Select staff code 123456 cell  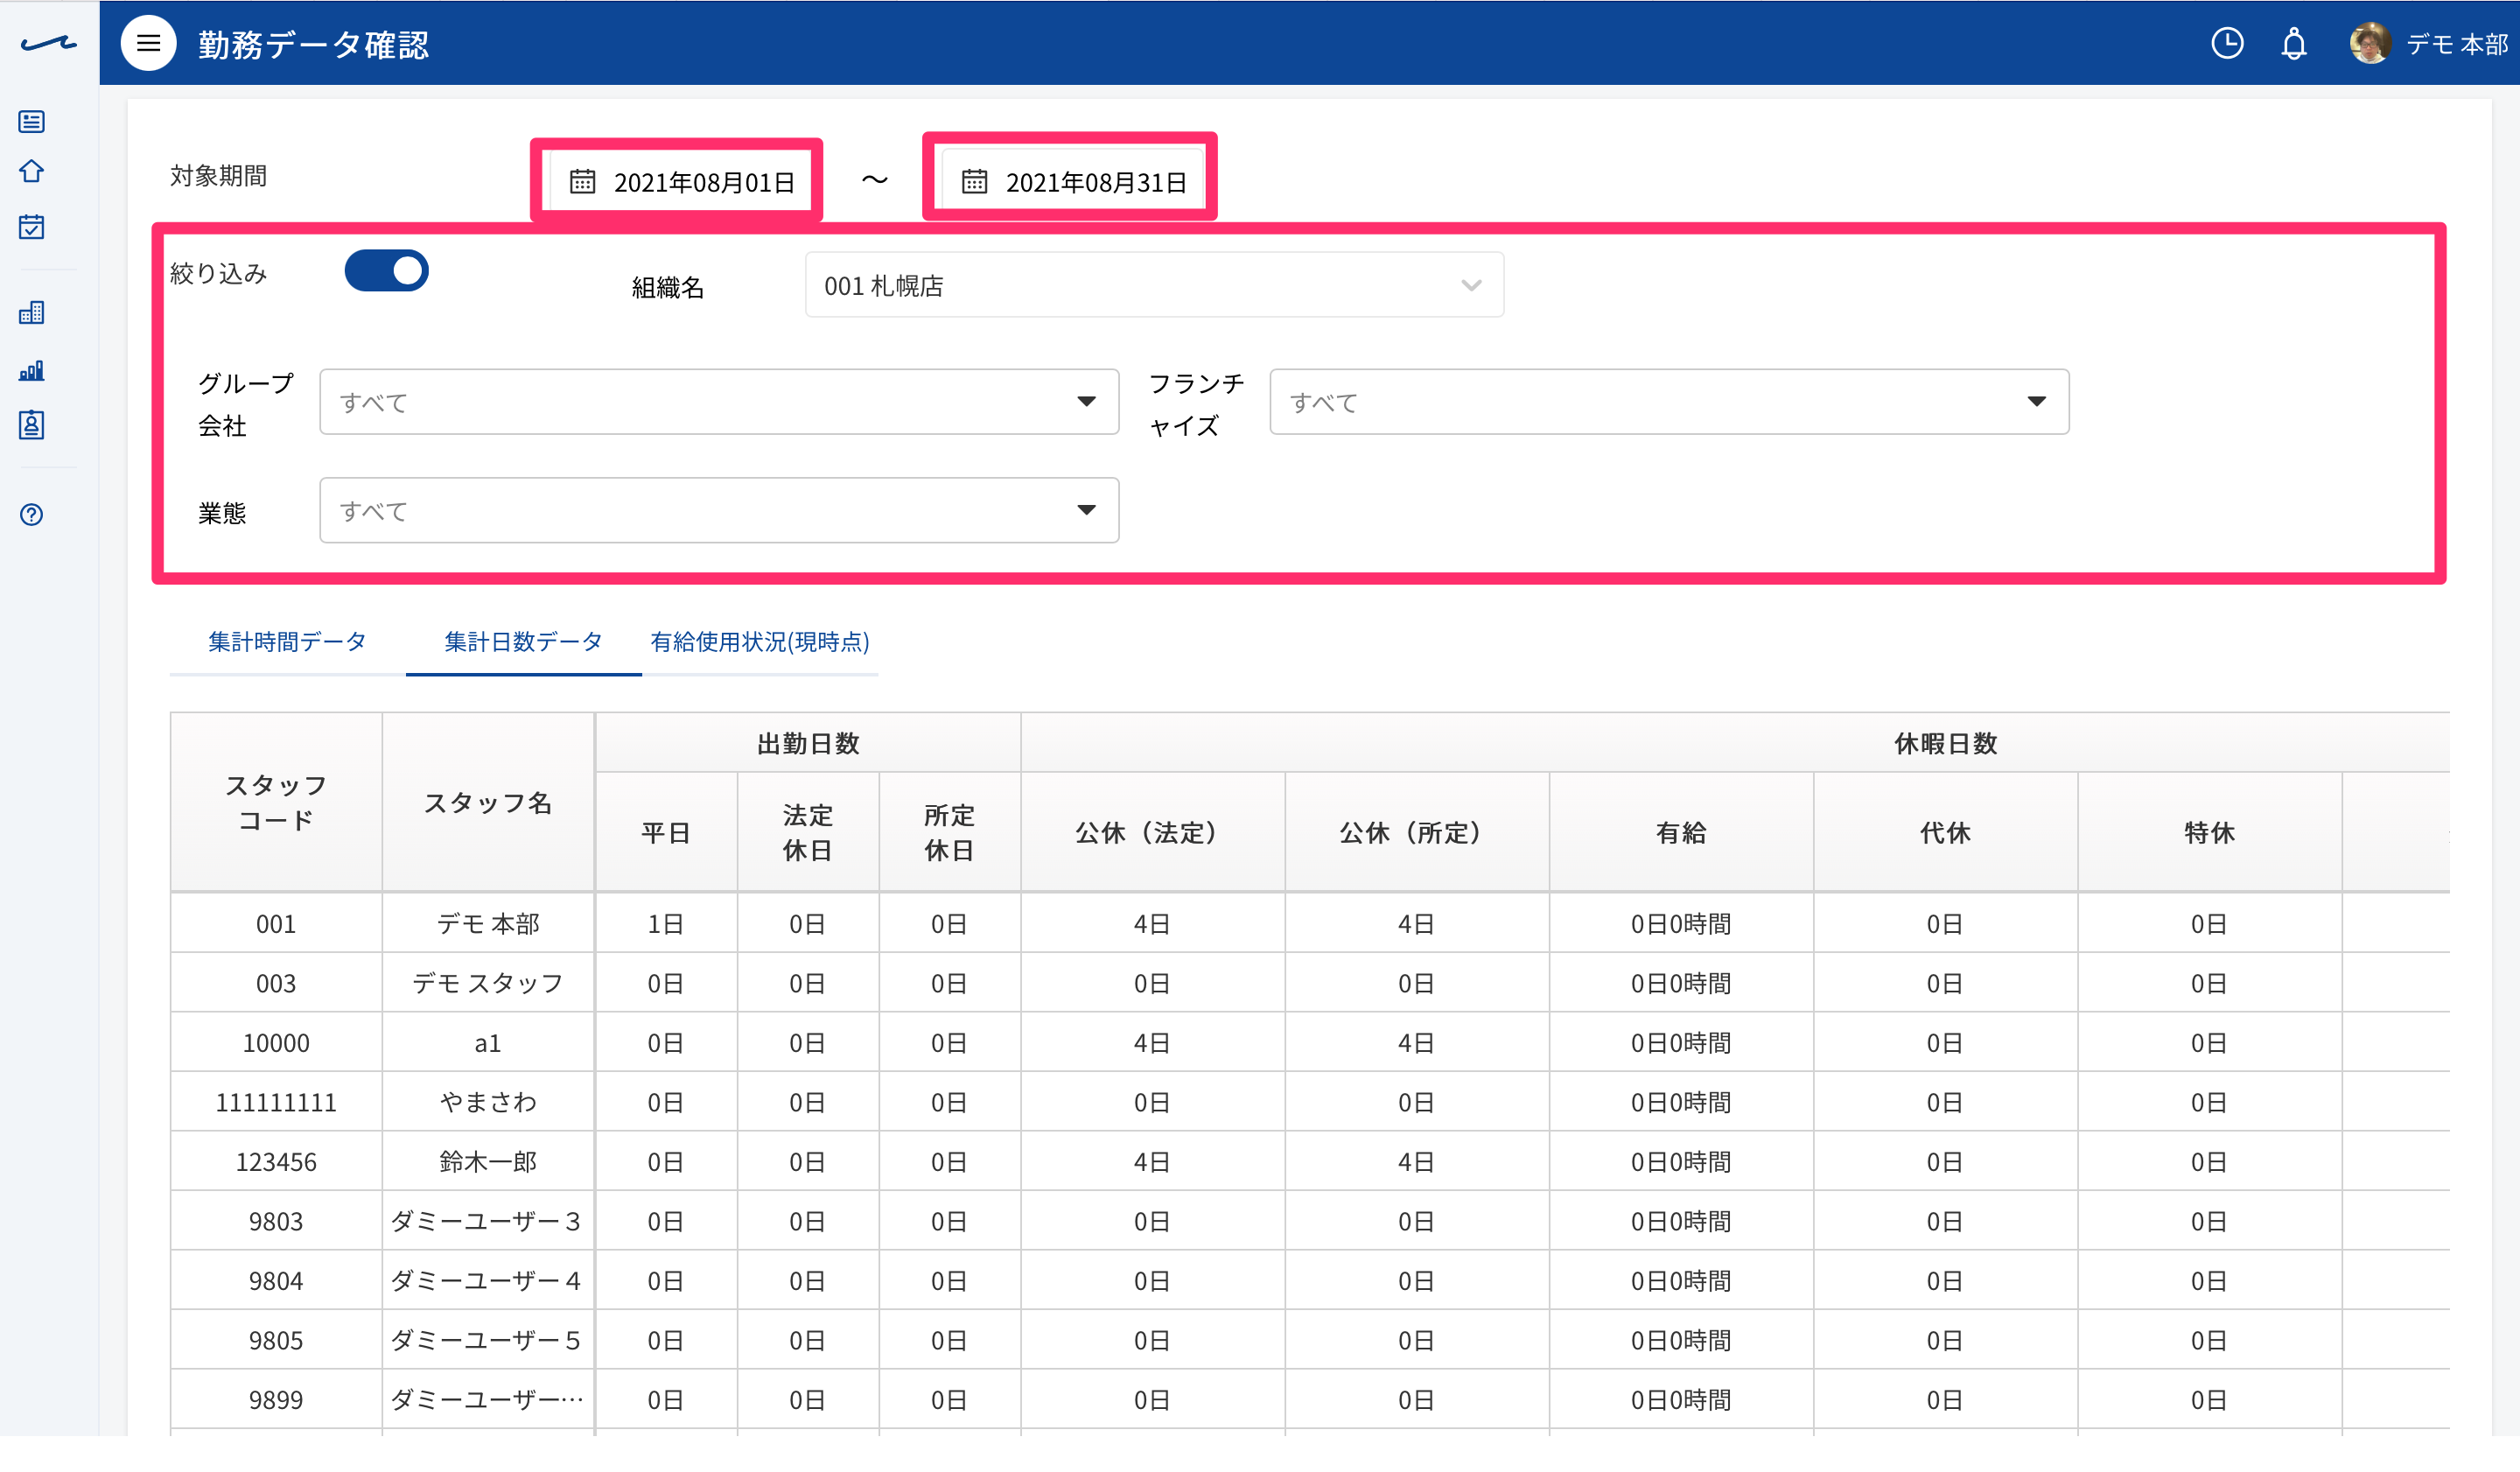pyautogui.click(x=276, y=1162)
